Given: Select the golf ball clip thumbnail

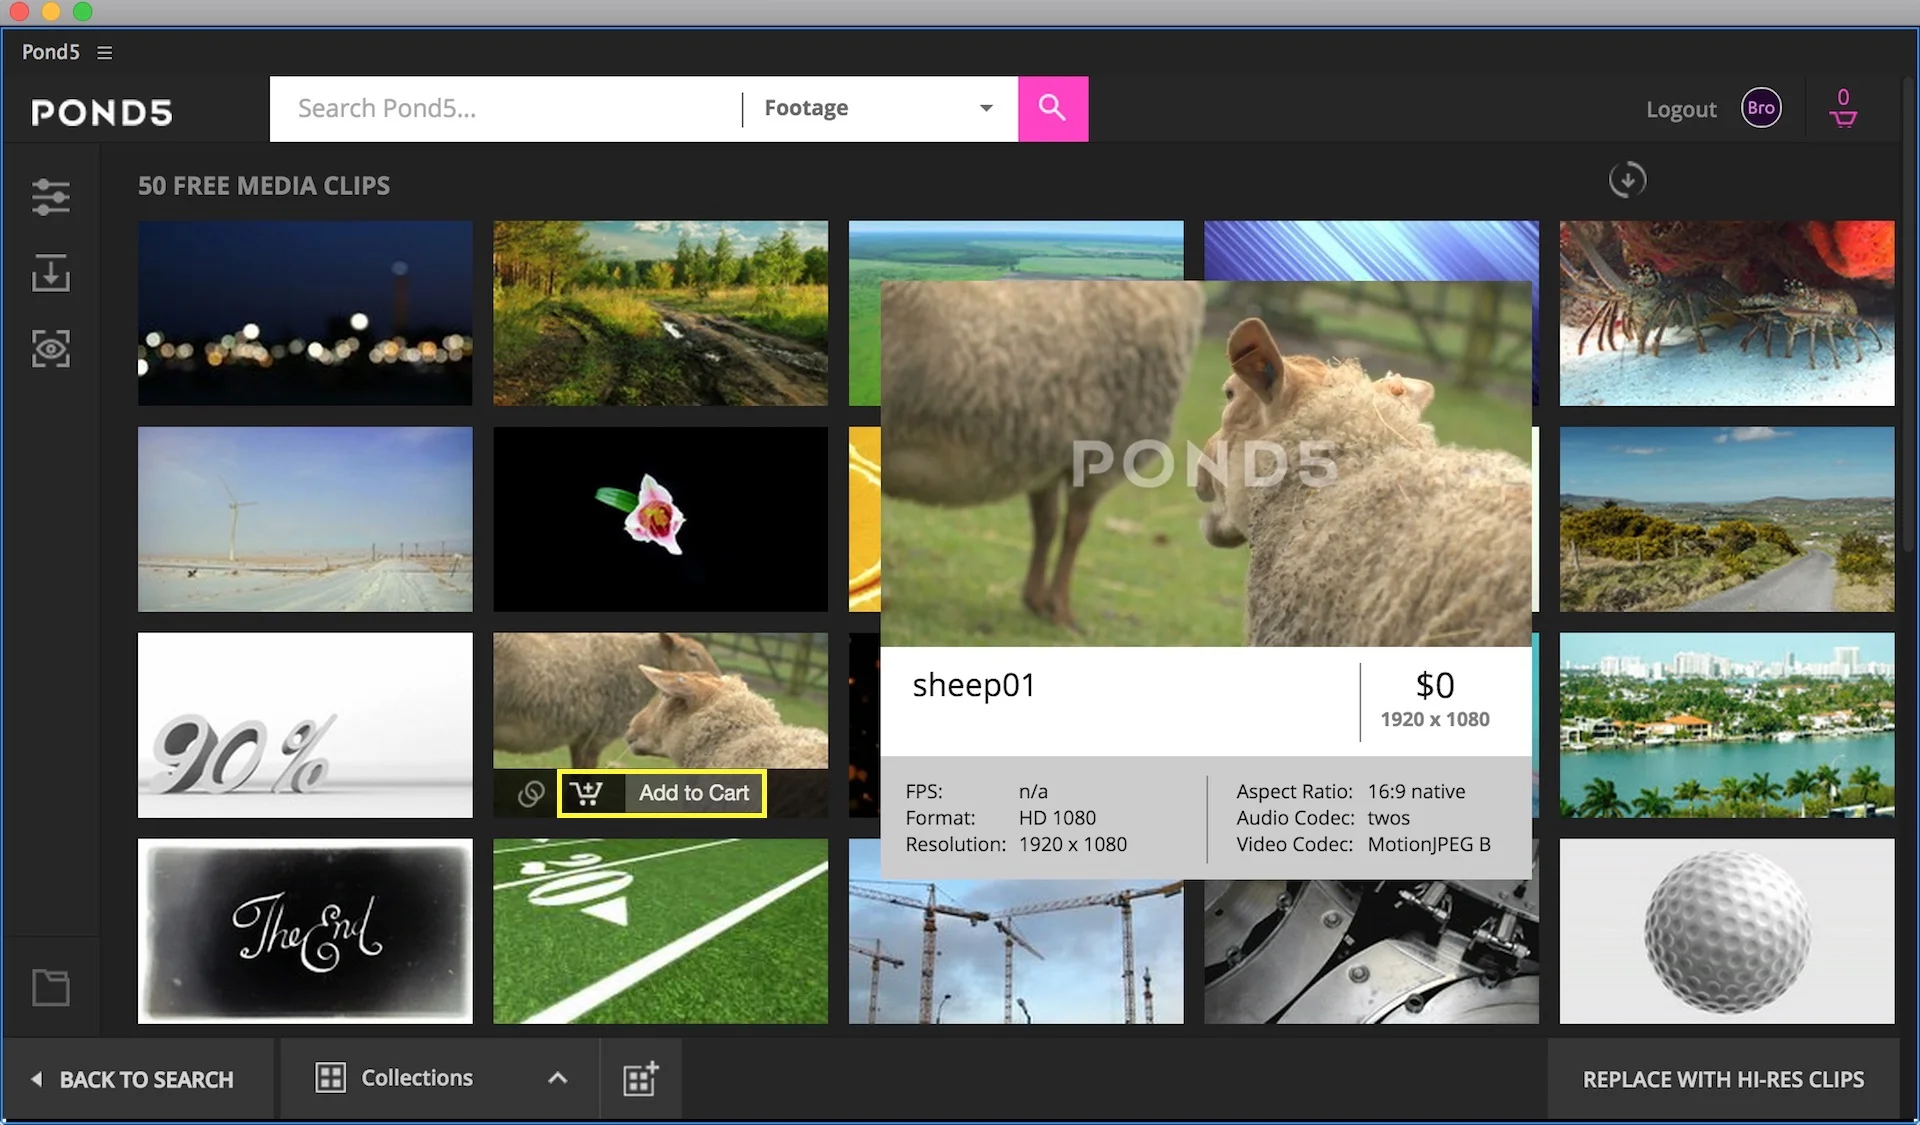Looking at the screenshot, I should 1726,931.
